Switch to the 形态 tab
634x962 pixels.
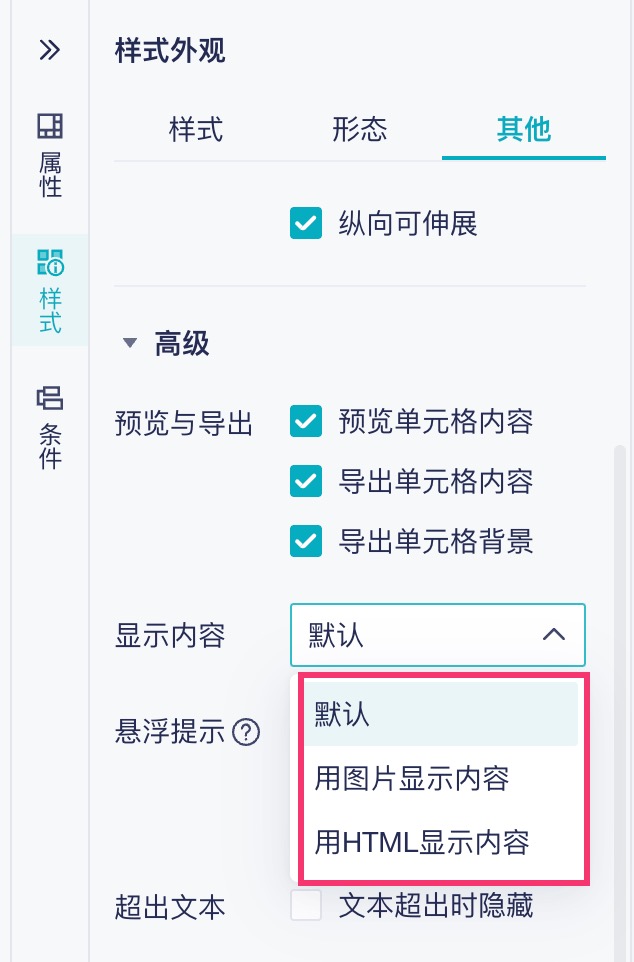tap(360, 130)
